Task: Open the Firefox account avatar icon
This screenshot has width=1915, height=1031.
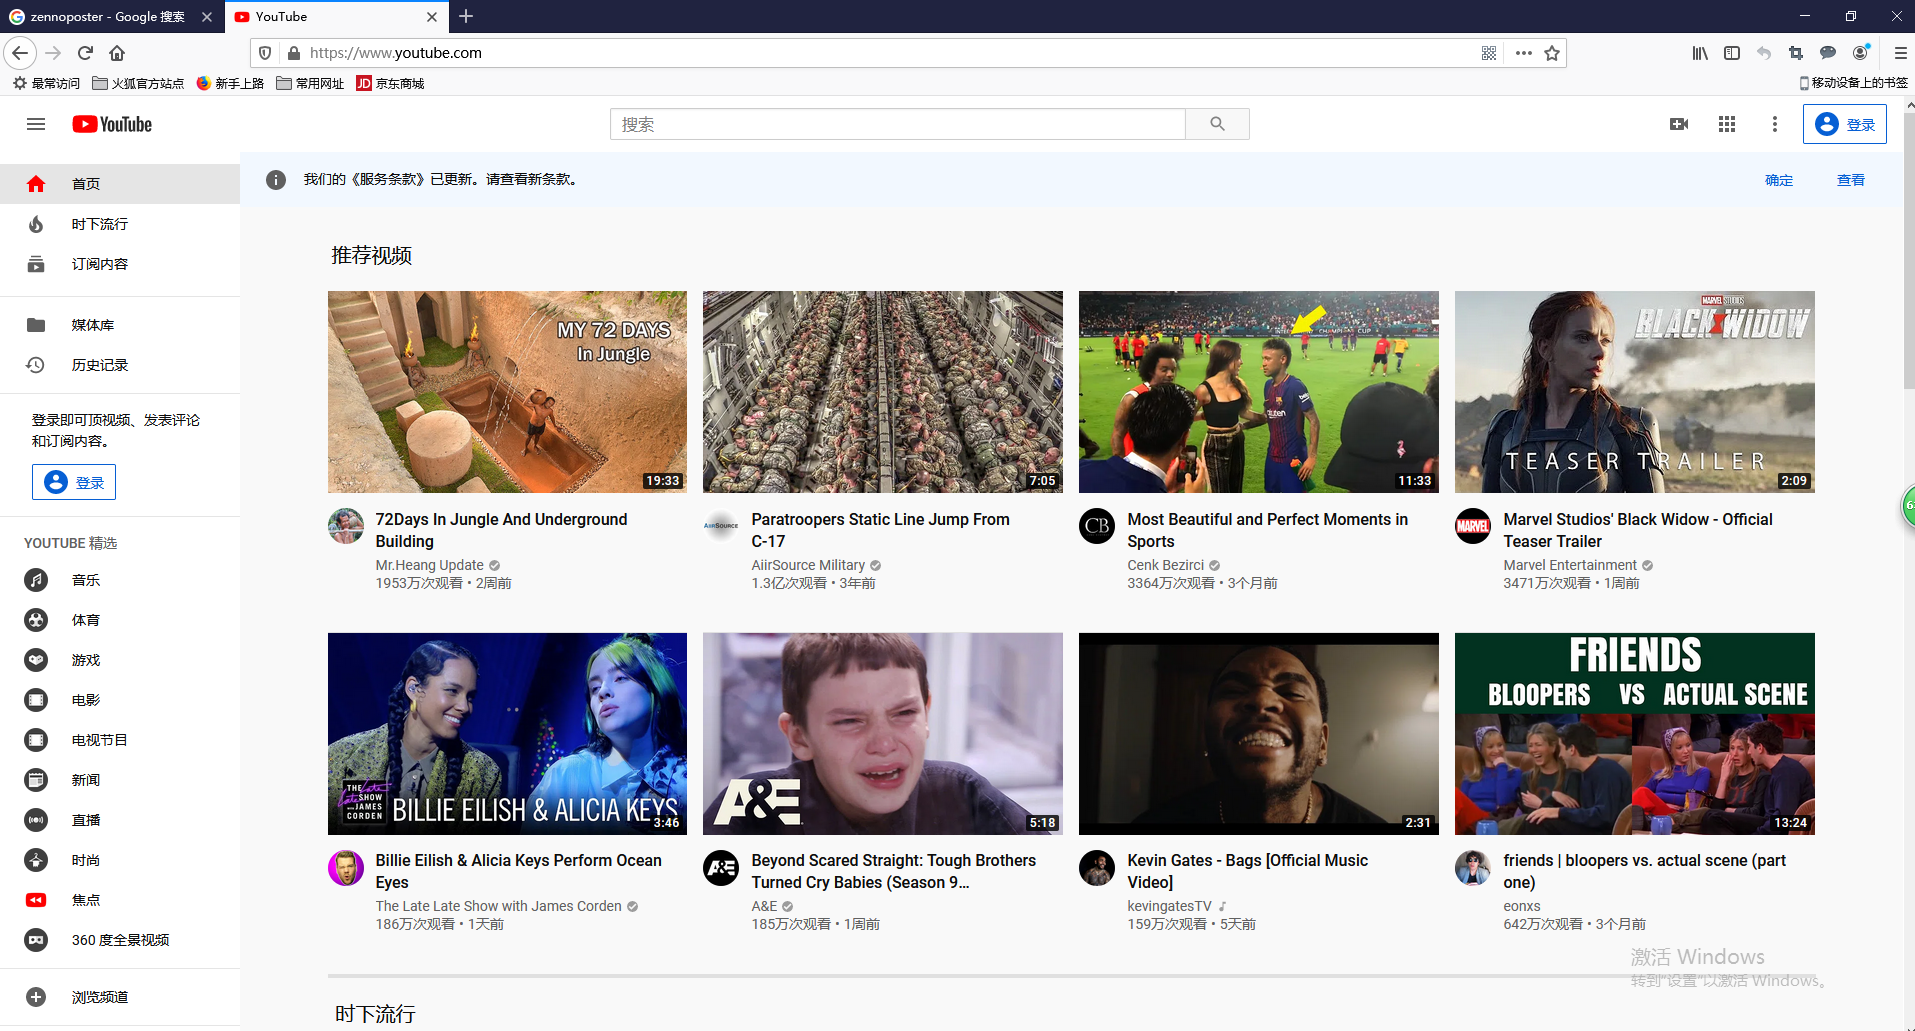Action: tap(1860, 53)
